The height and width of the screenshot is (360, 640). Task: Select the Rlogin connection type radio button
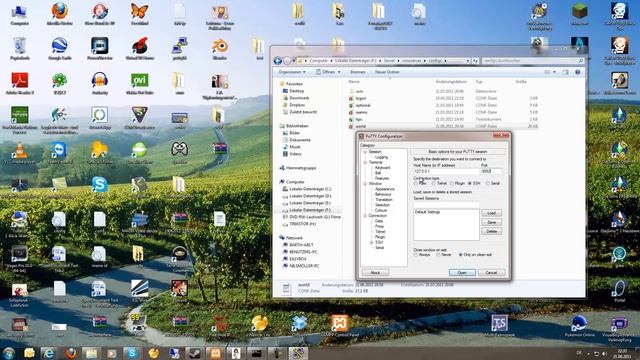click(452, 184)
